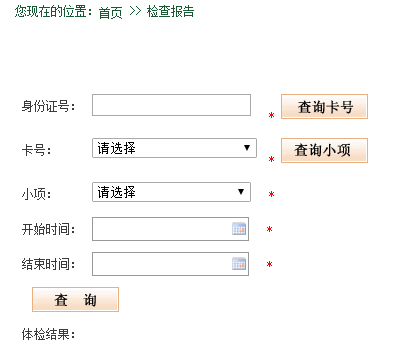Screen dimensions: 416x362
Task: Select the 检查报告 breadcrumb item
Action: [170, 12]
